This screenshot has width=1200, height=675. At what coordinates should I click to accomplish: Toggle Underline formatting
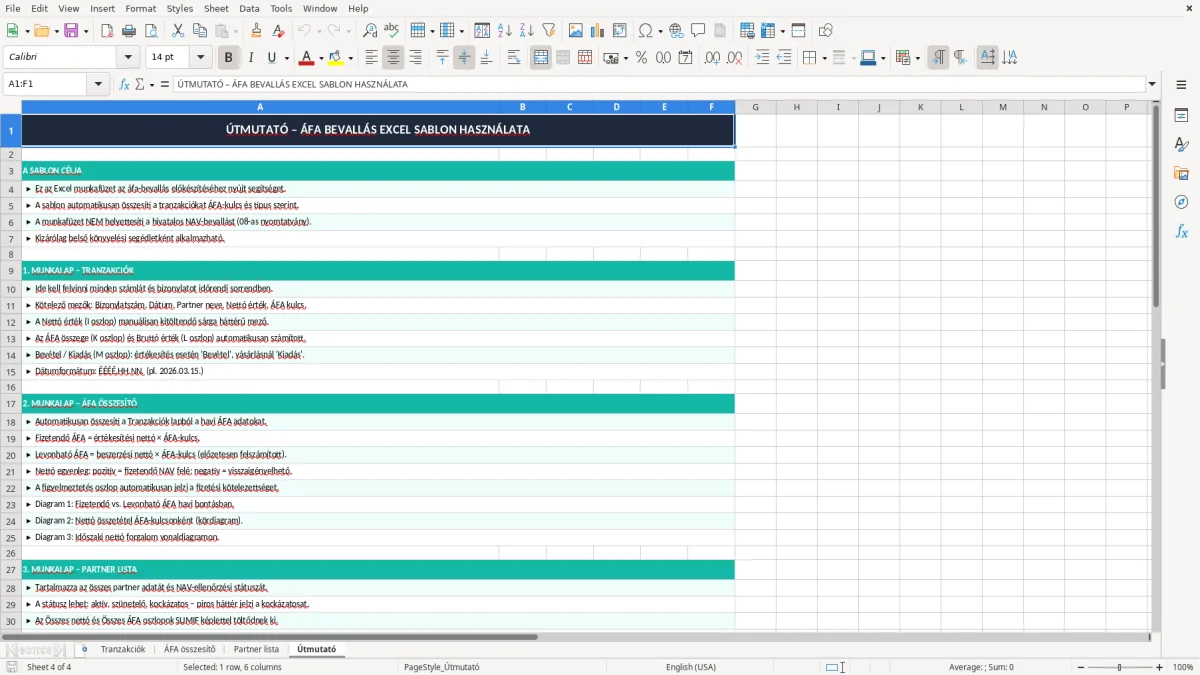pyautogui.click(x=272, y=58)
